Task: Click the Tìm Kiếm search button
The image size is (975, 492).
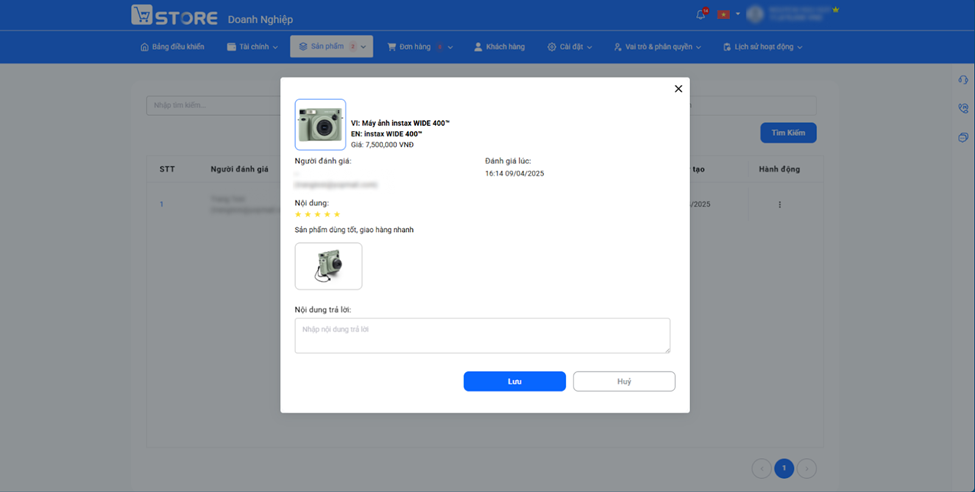Action: coord(788,132)
